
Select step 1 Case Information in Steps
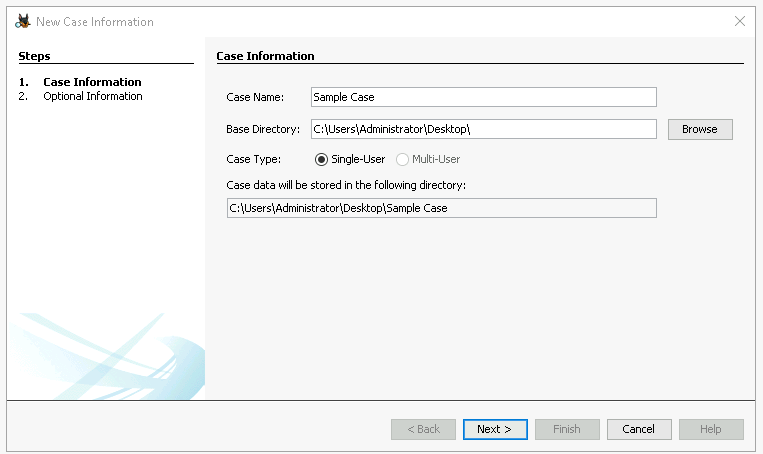92,82
